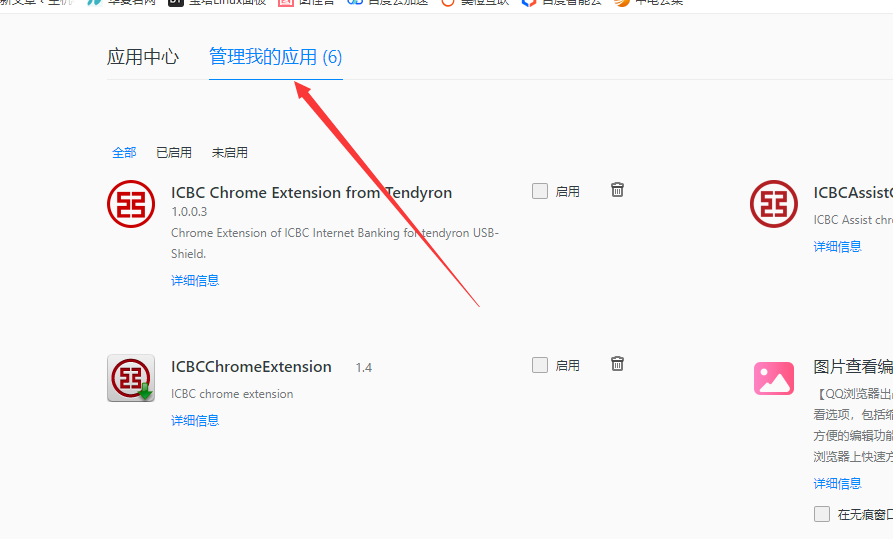893x539 pixels.
Task: Open 详细信息 link under ICBCChromeExtension
Action: click(x=195, y=420)
